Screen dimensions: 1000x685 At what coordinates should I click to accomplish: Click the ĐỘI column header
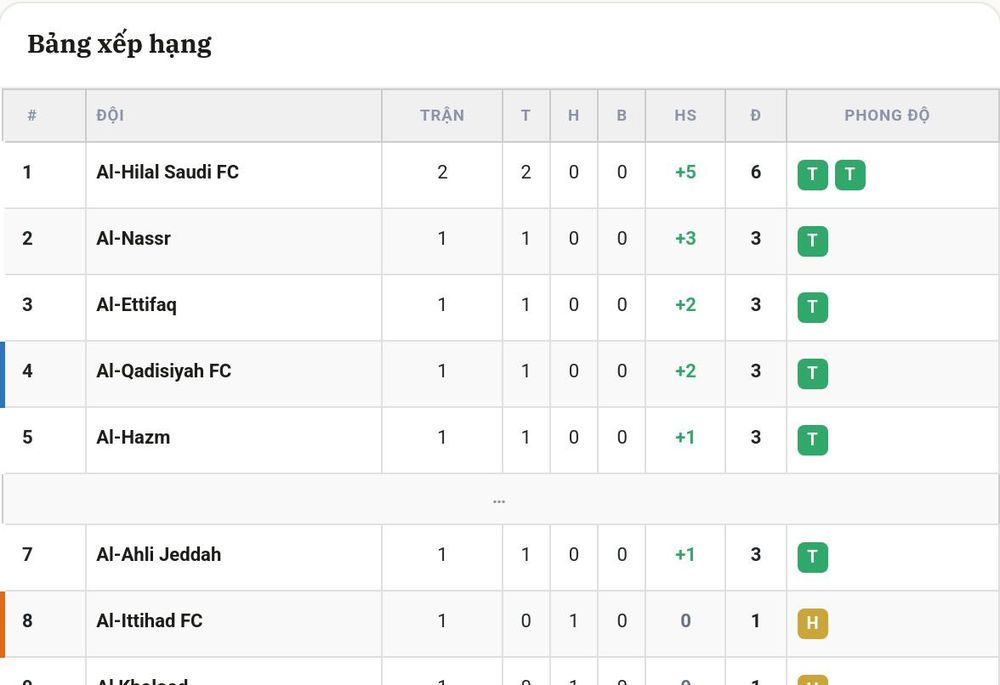110,115
